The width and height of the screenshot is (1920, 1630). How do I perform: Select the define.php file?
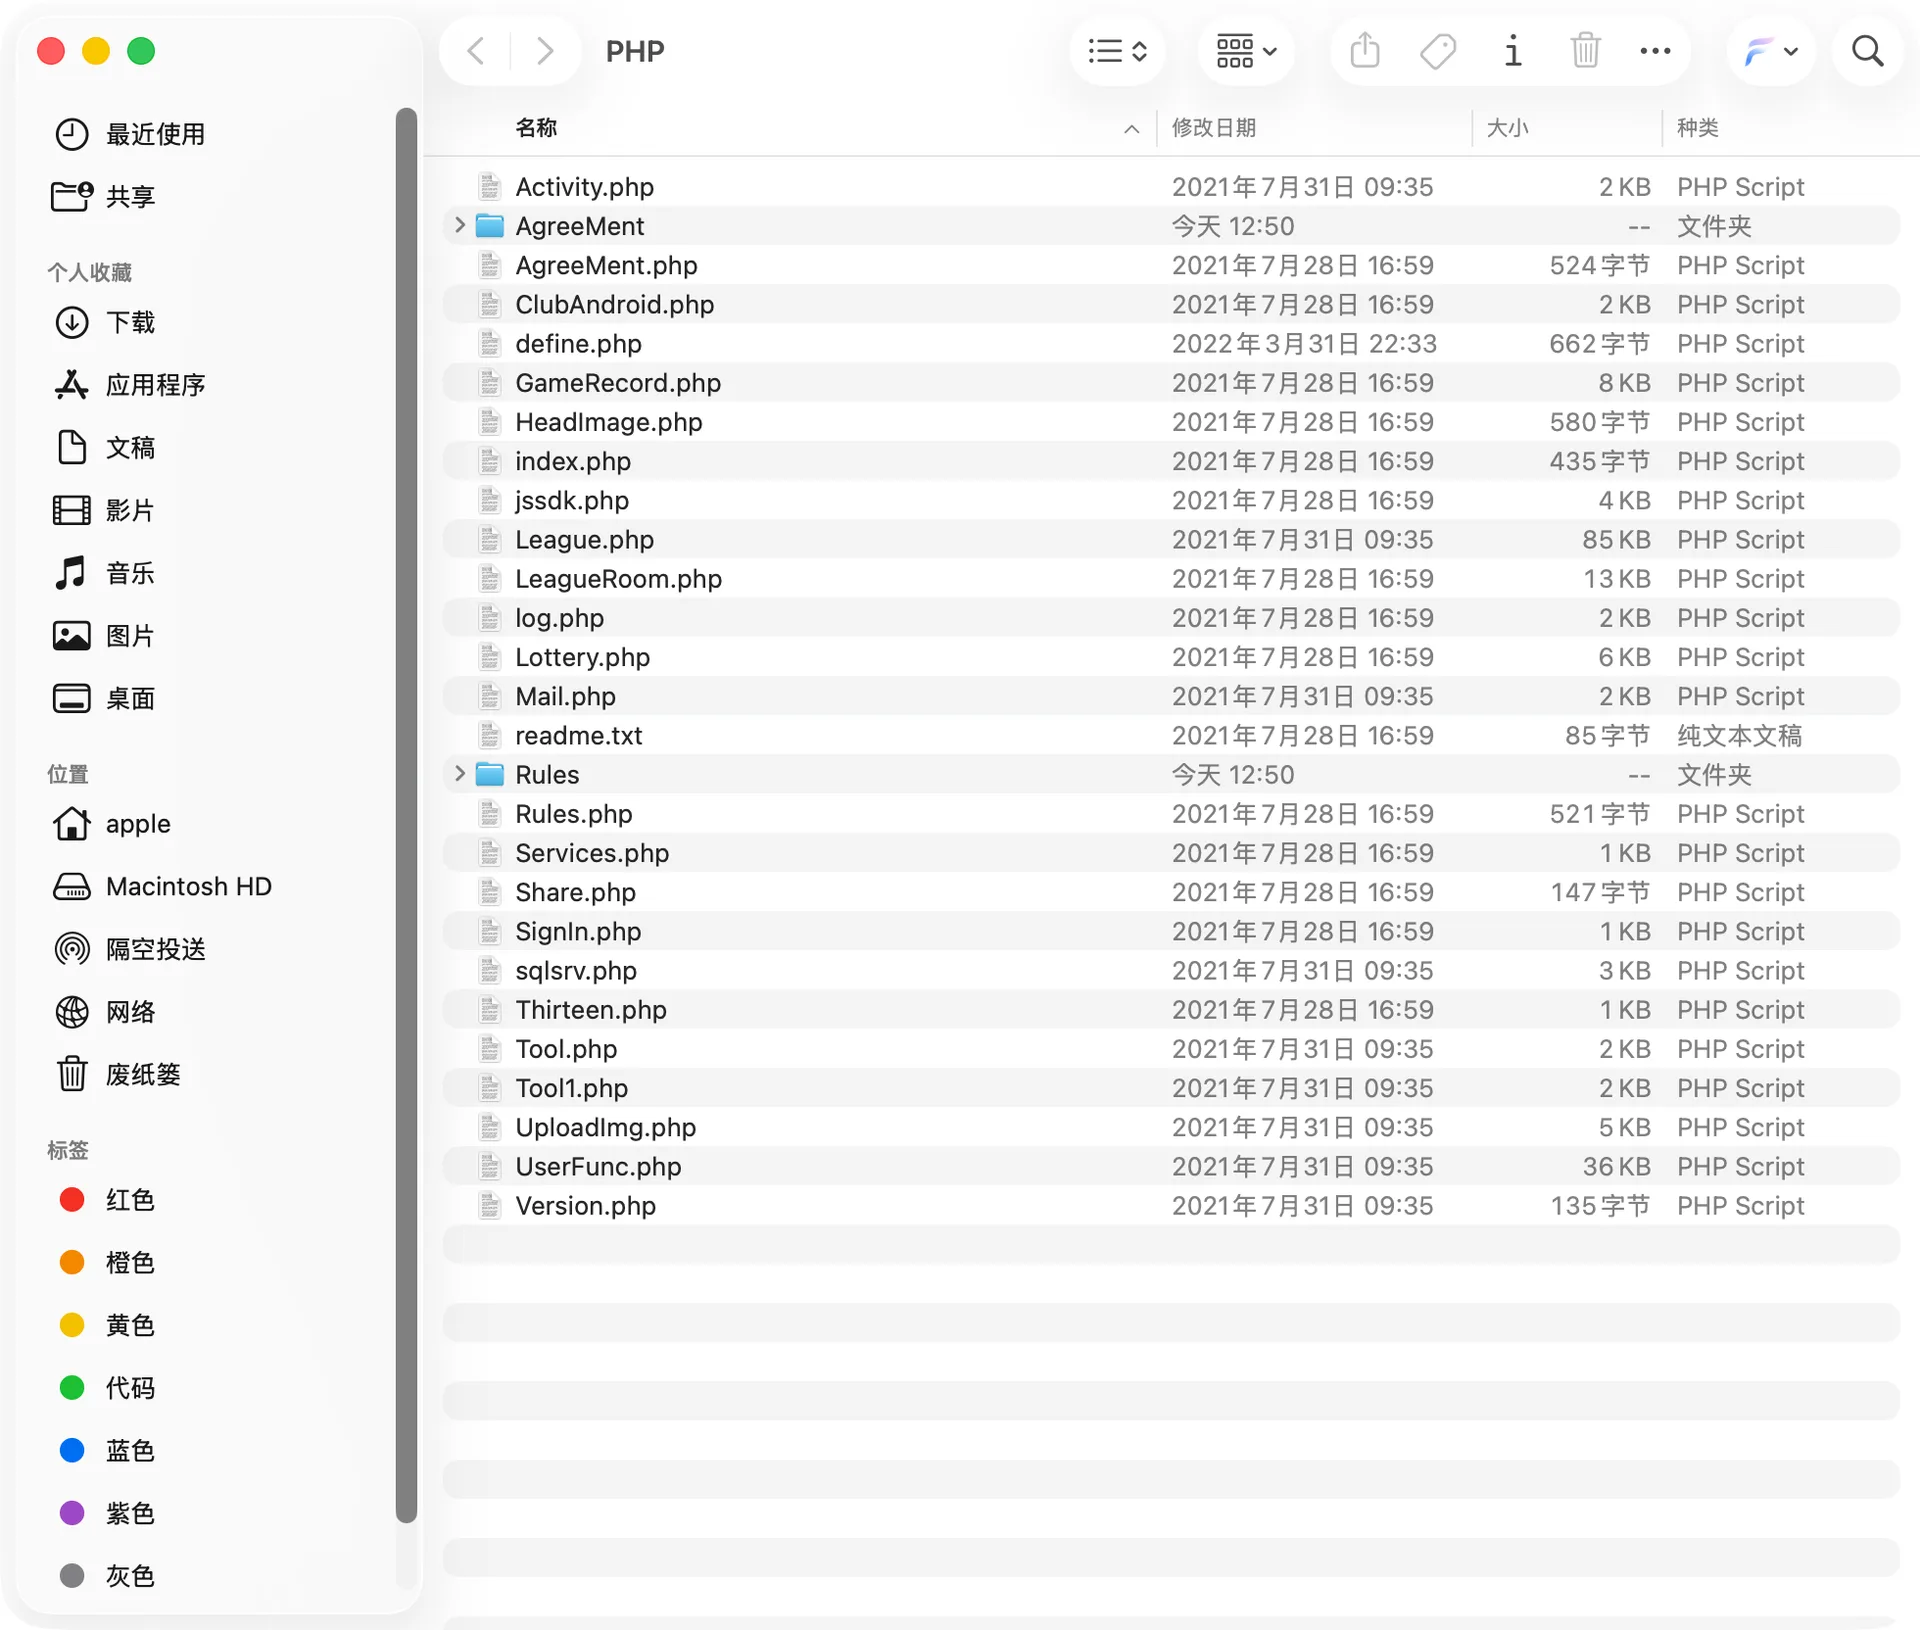1170,344
